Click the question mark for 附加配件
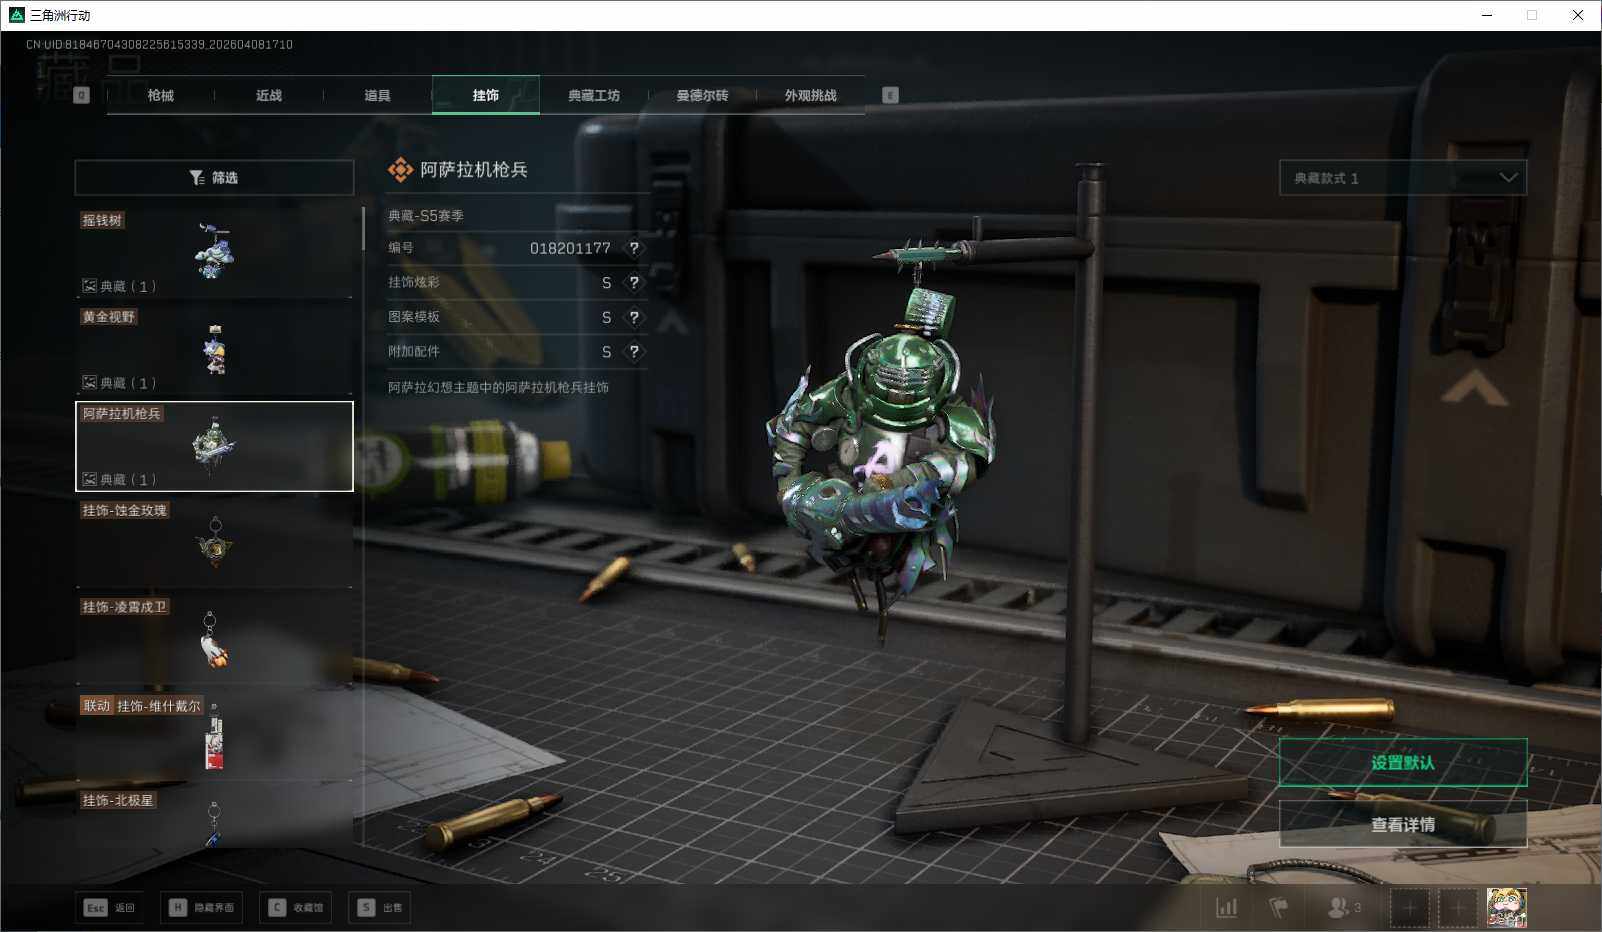 tap(634, 352)
